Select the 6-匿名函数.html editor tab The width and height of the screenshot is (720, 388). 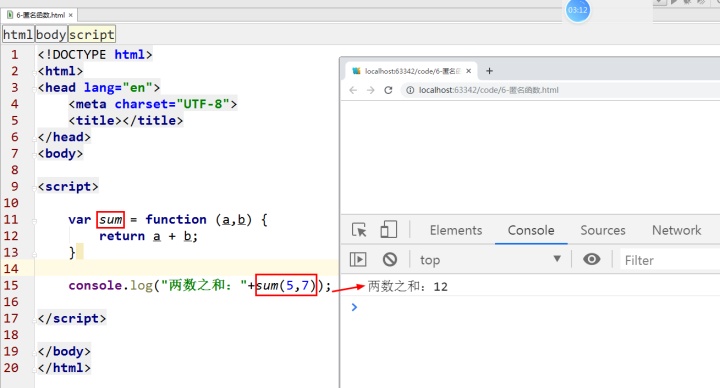click(39, 15)
